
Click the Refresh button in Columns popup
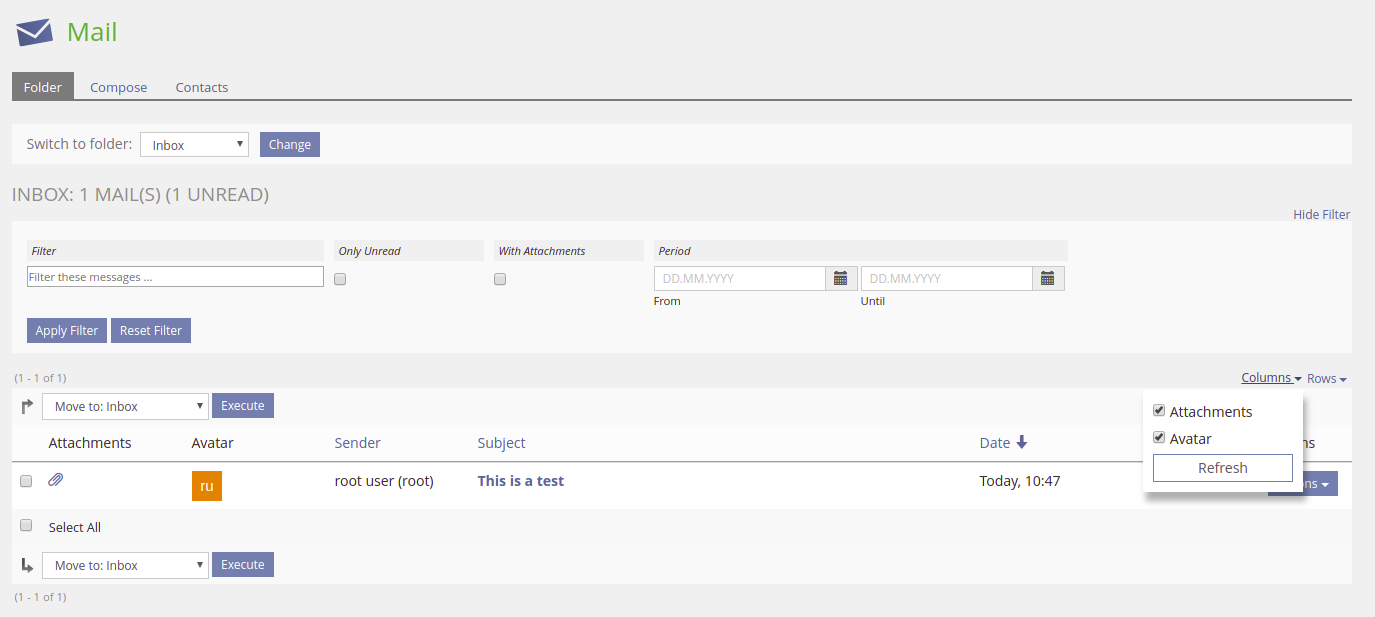tap(1222, 468)
